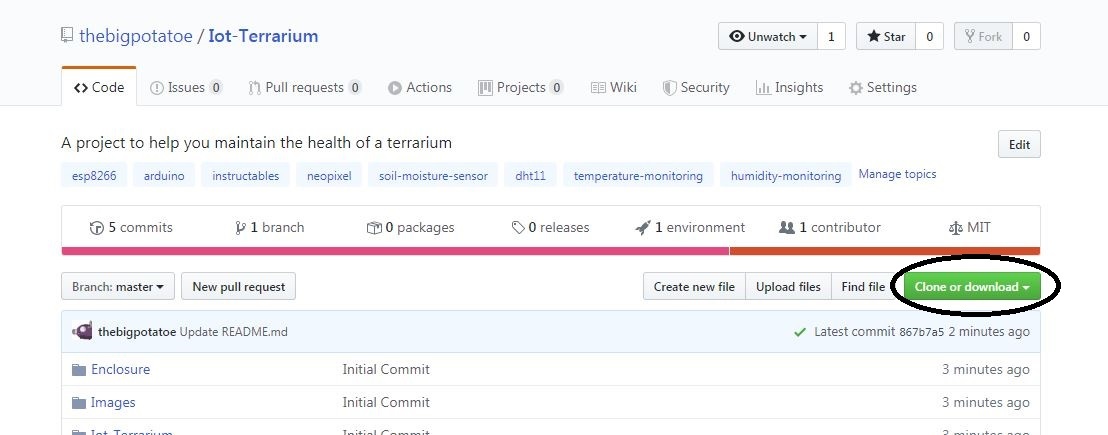
Task: Open thebigpotatoe author link in commit row
Action: [137, 331]
